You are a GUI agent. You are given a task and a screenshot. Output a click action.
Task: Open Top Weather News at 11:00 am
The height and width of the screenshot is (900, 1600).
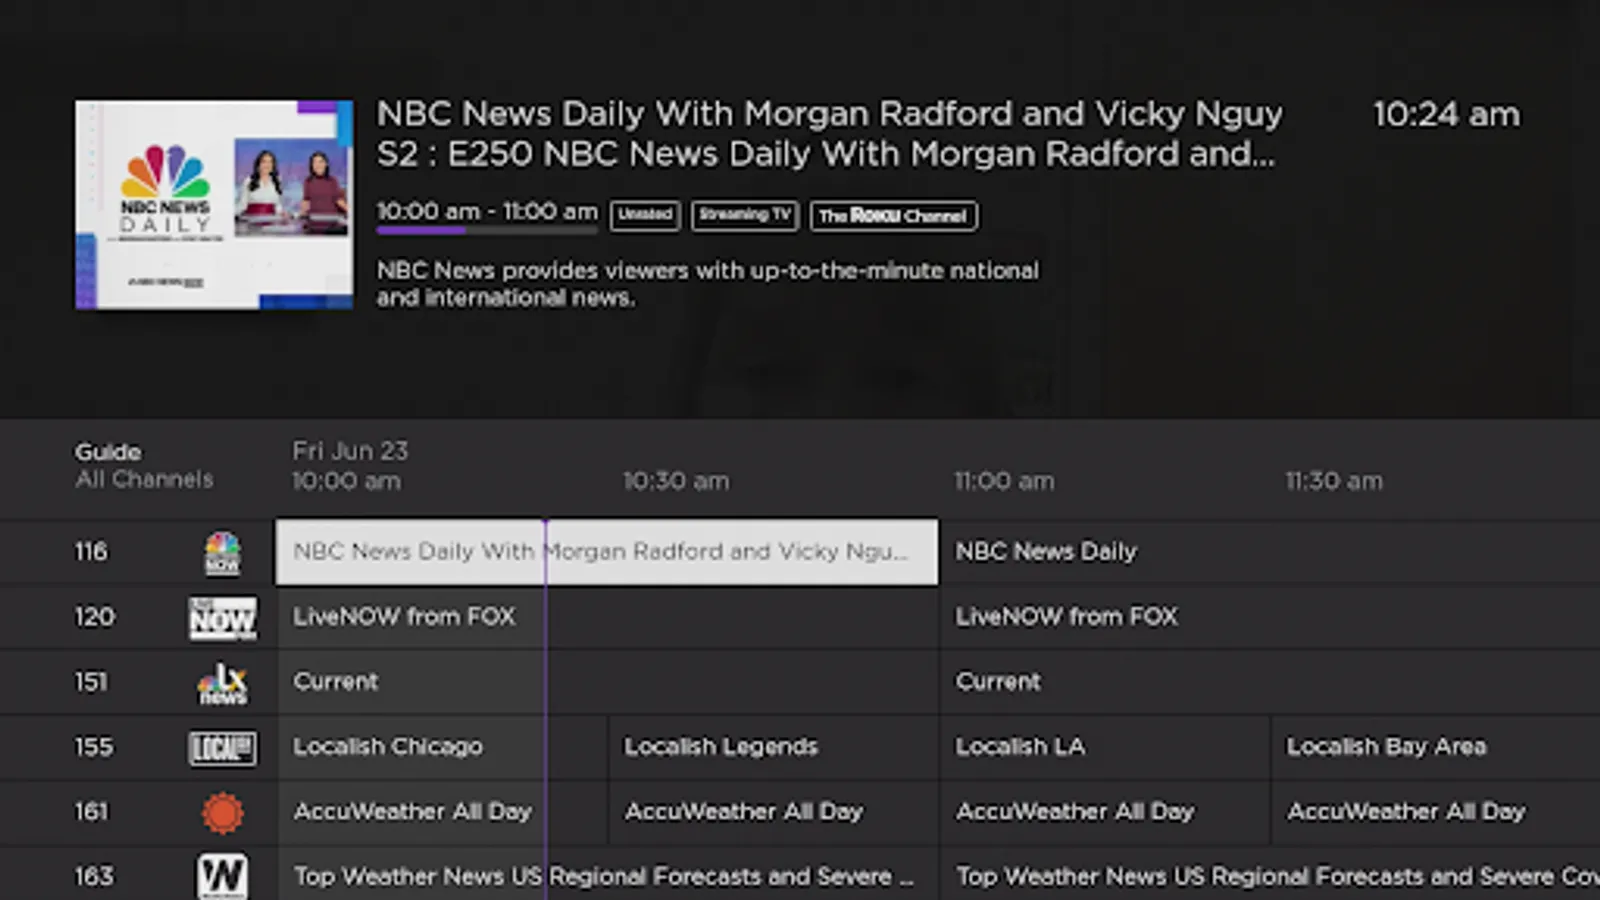click(1270, 874)
